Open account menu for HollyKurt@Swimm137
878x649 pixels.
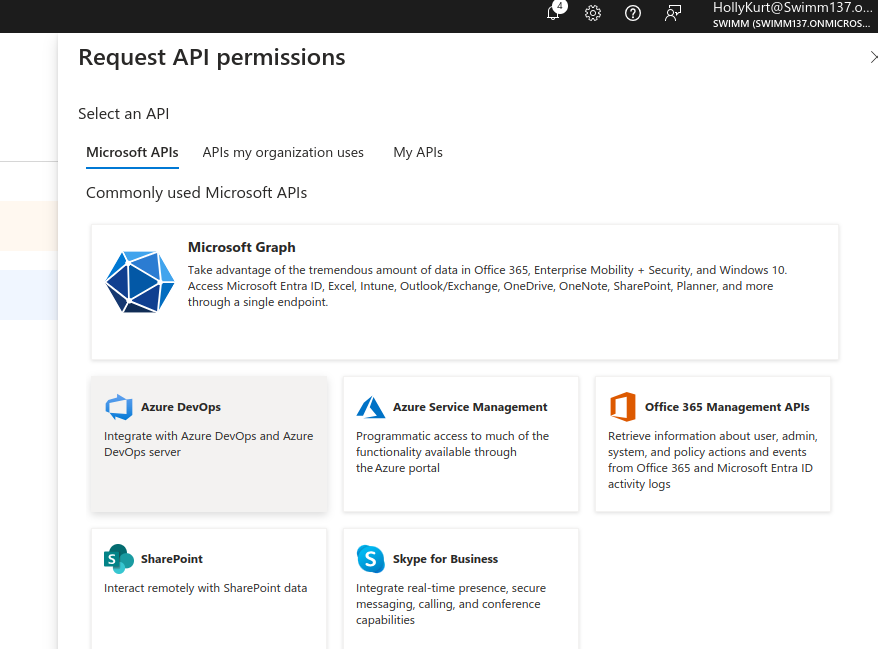coord(792,15)
